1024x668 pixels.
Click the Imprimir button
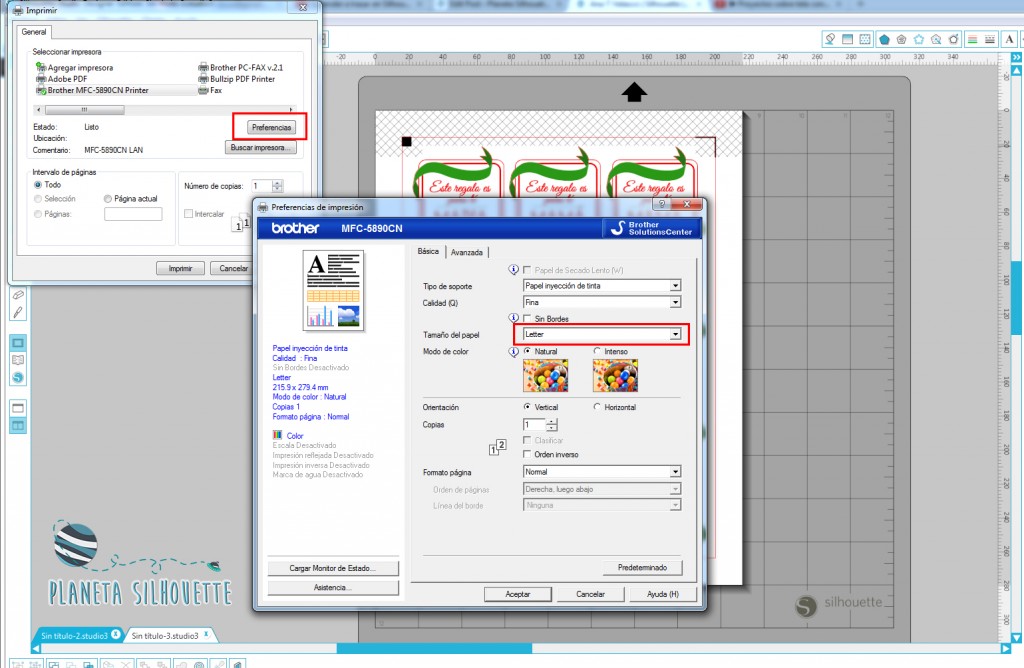(x=180, y=268)
